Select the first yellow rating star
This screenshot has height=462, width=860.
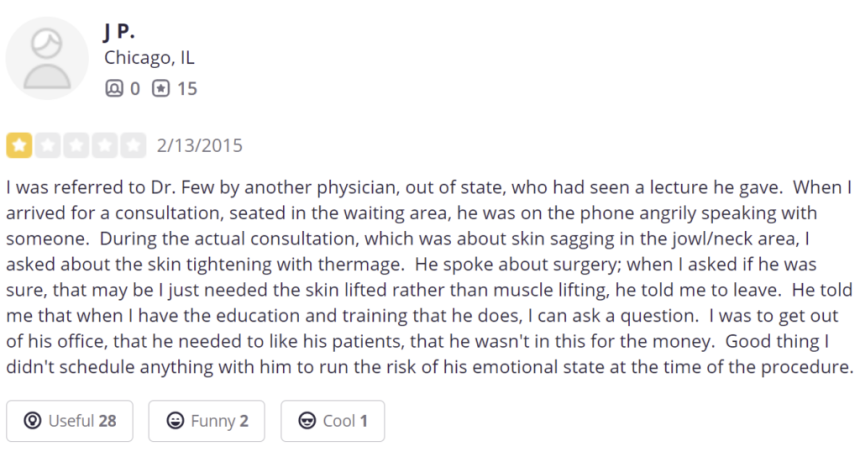(19, 145)
